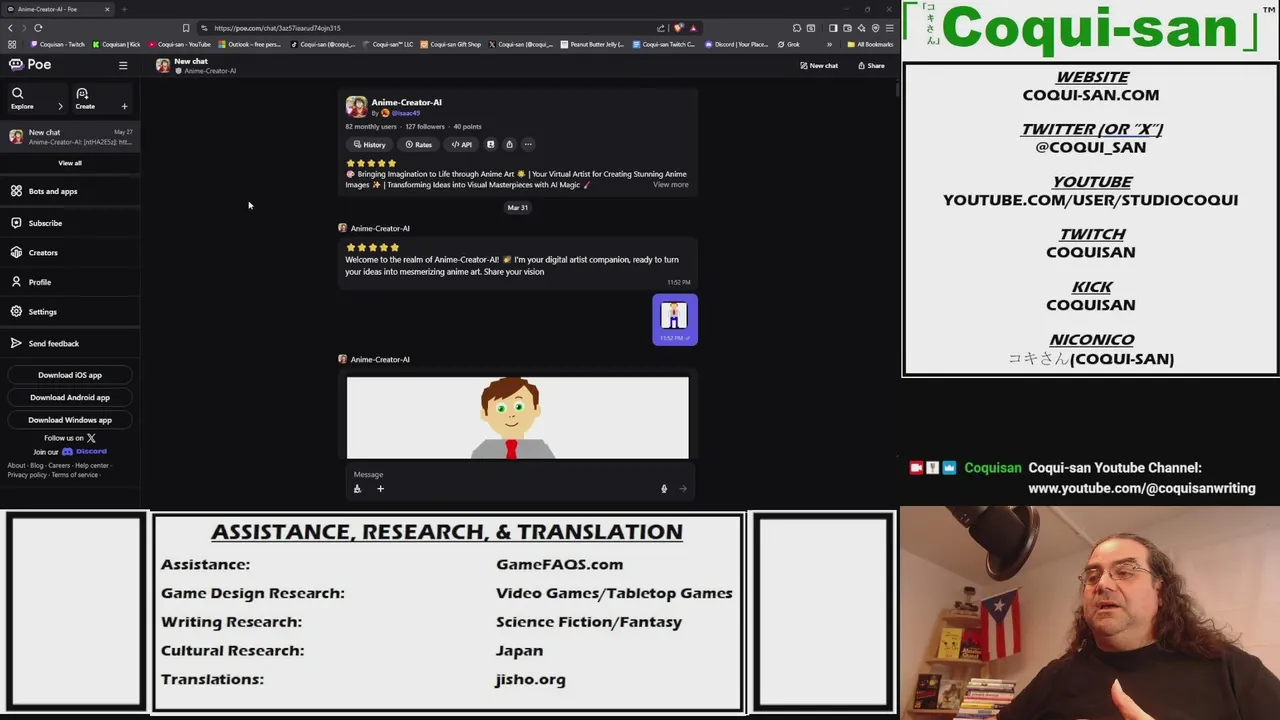
Task: Click Download iOS app button
Action: tap(70, 375)
